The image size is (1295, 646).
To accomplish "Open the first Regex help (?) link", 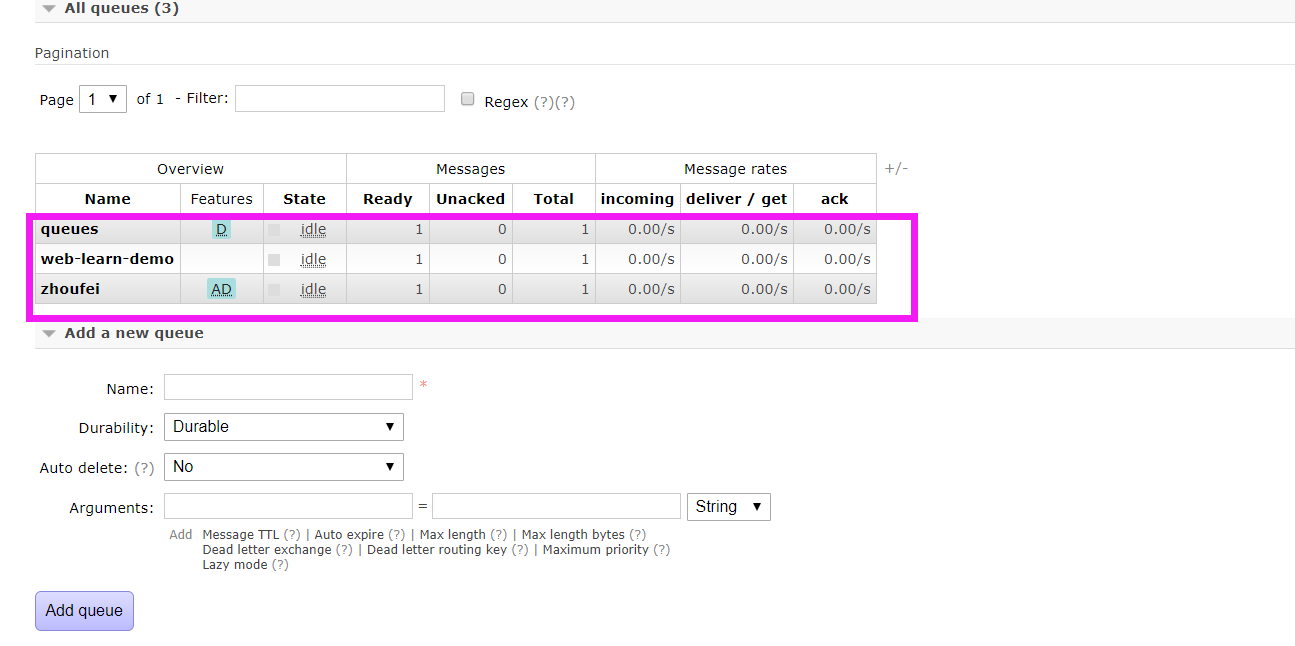I will tap(543, 102).
